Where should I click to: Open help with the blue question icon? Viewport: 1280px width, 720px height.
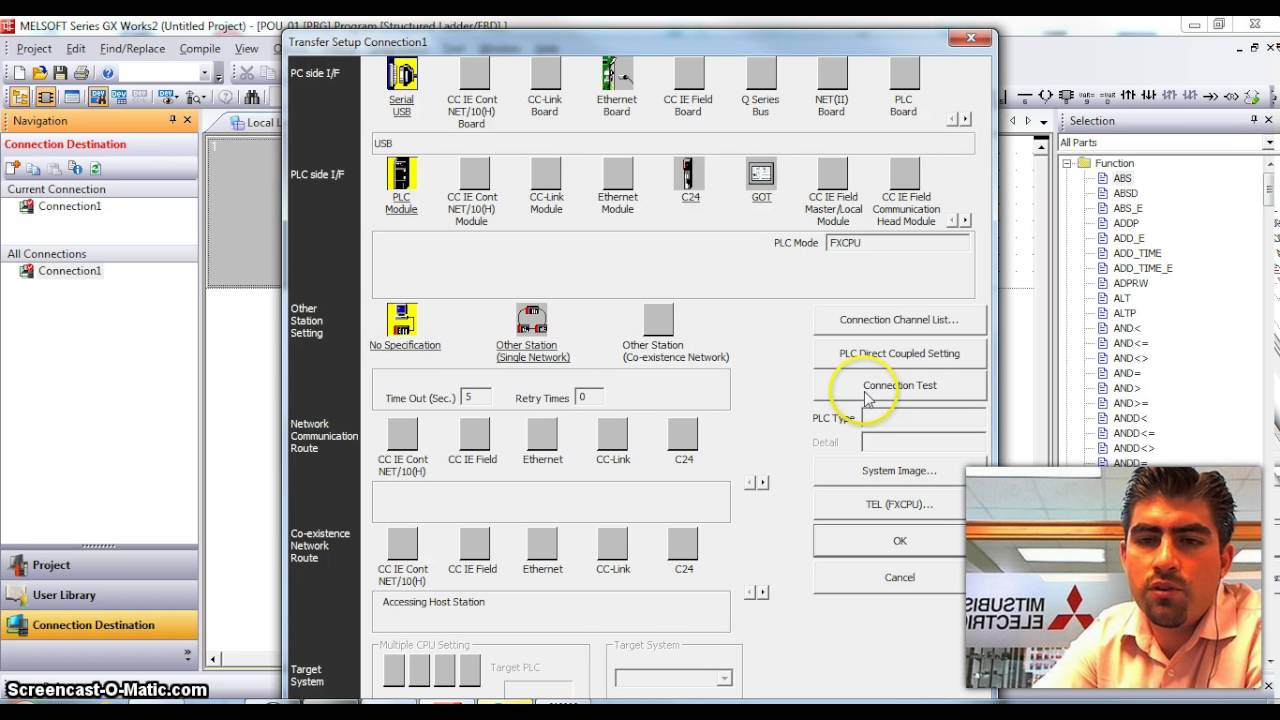[108, 73]
